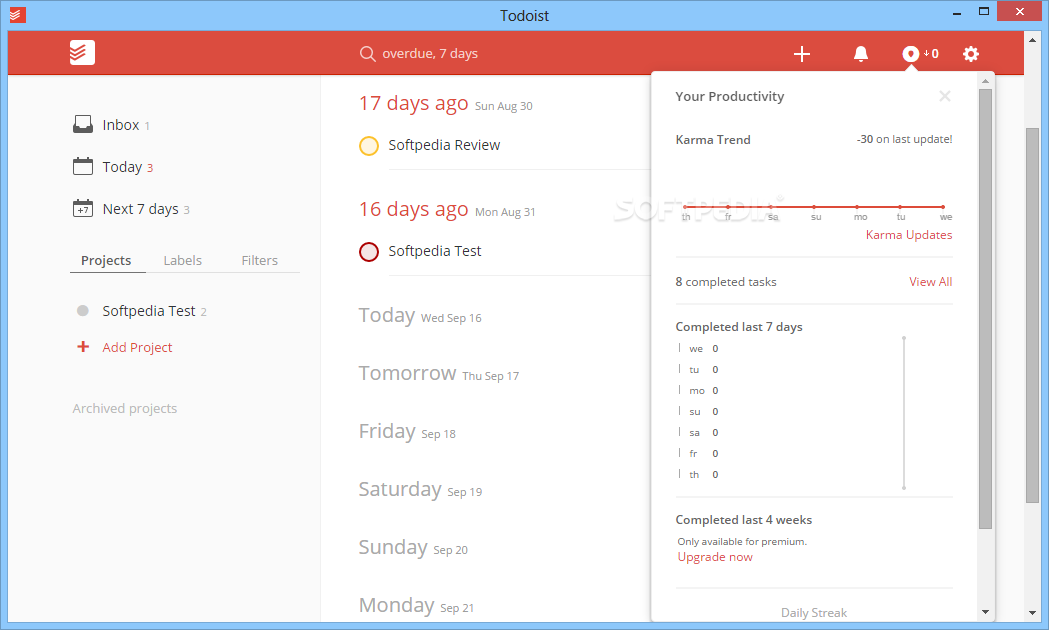Click the Upgrade now link
Screen dimensions: 1049x630
pos(715,557)
